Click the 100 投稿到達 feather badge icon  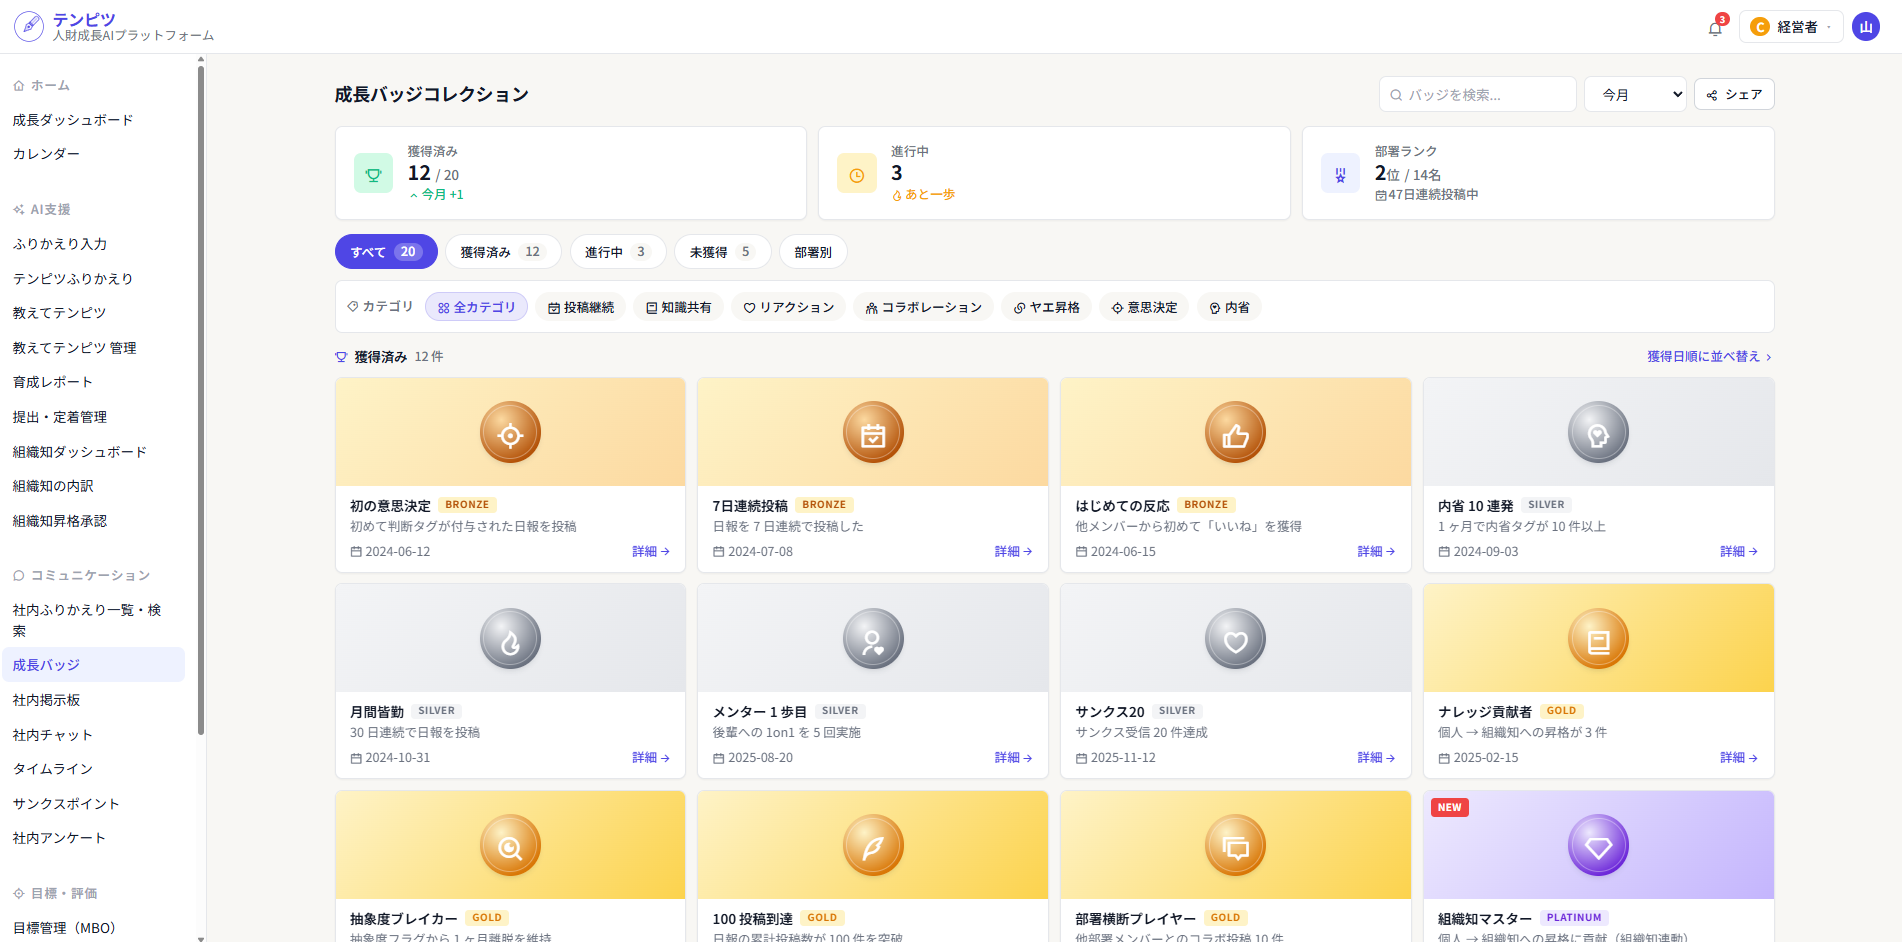pos(873,846)
